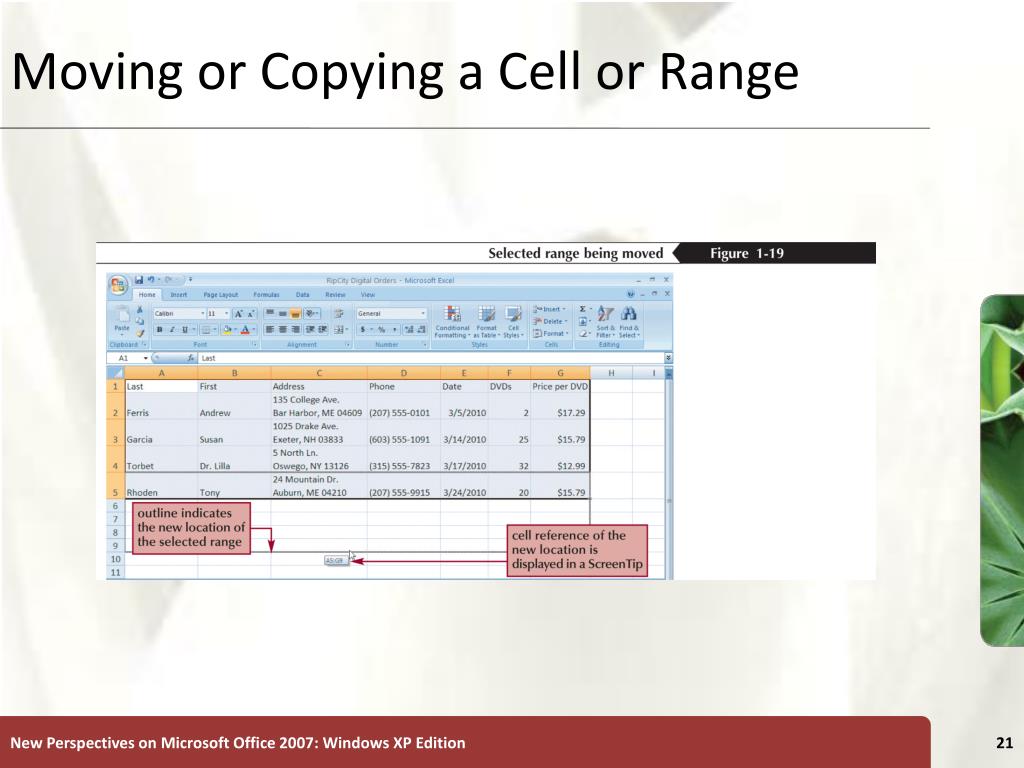Viewport: 1024px width, 768px height.
Task: Increase decimal places
Action: [x=409, y=330]
